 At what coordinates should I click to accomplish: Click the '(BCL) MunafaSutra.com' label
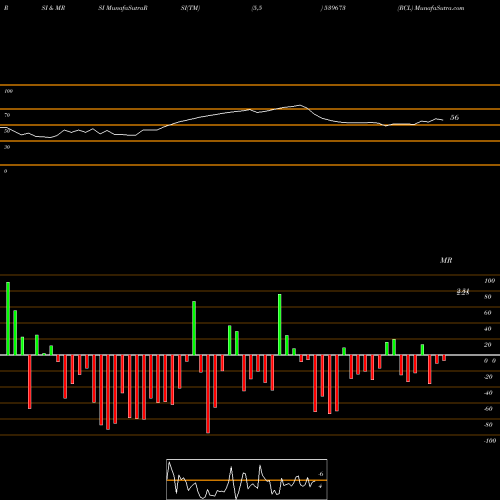431,8
